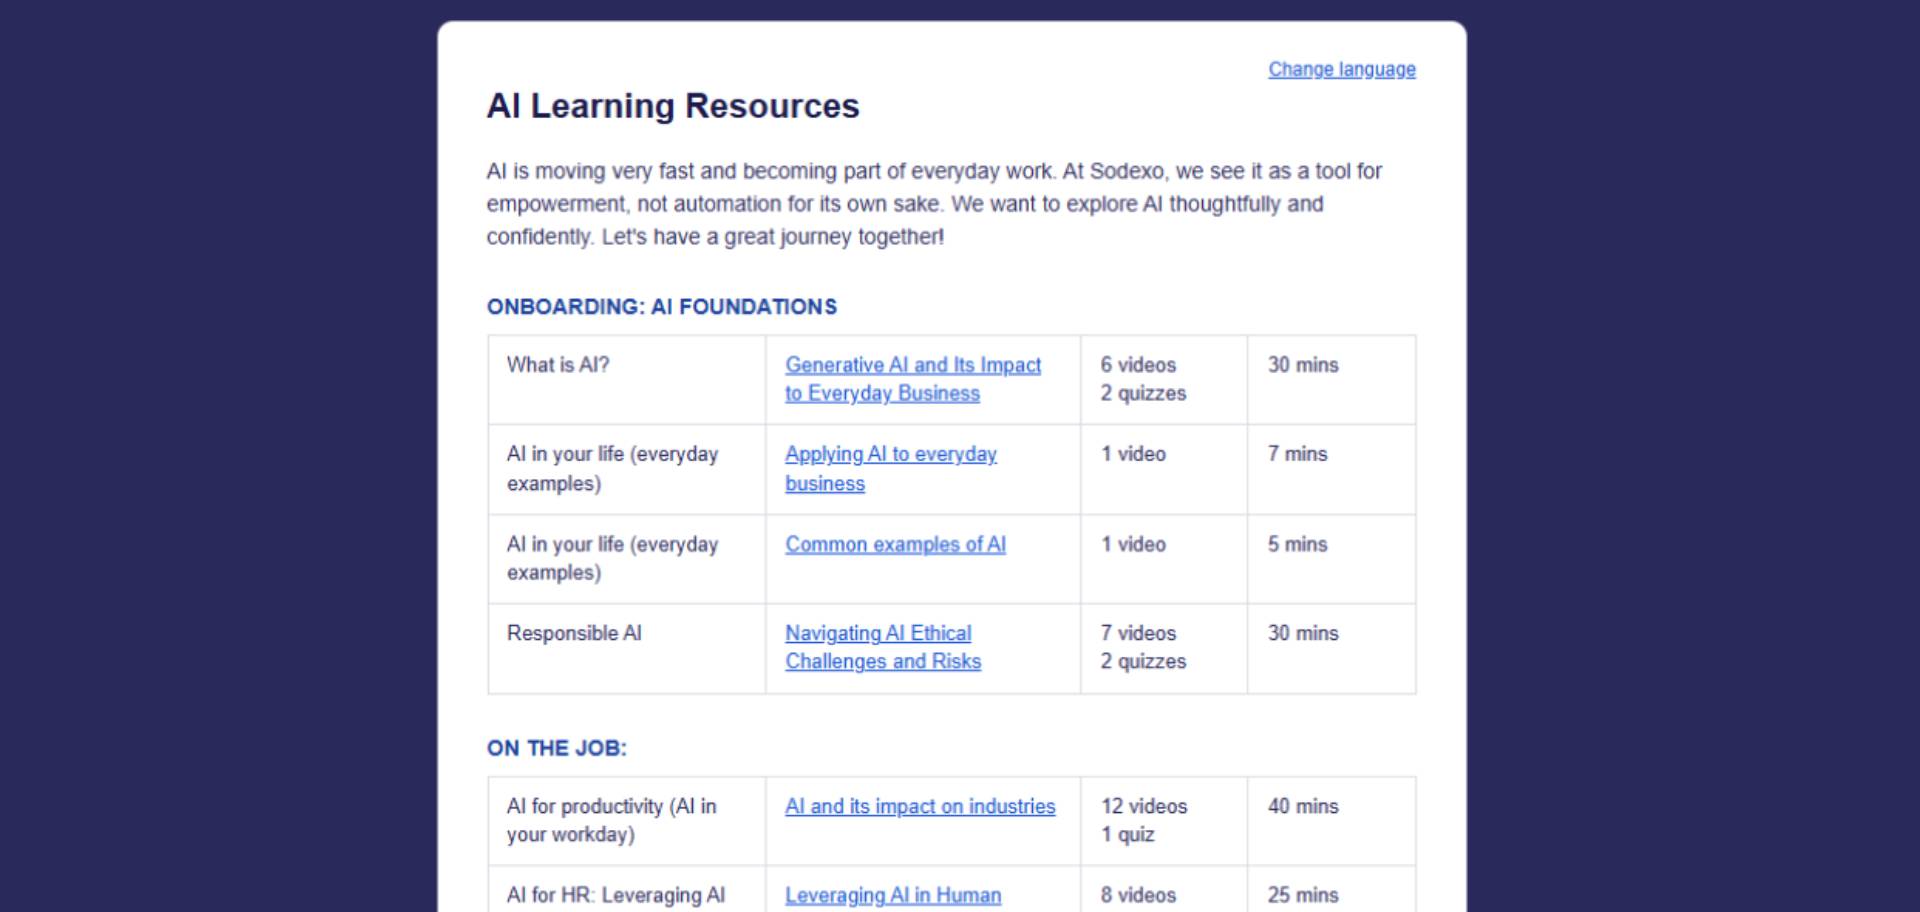Click the 8 videos cell
The image size is (1920, 912).
coord(1164,890)
